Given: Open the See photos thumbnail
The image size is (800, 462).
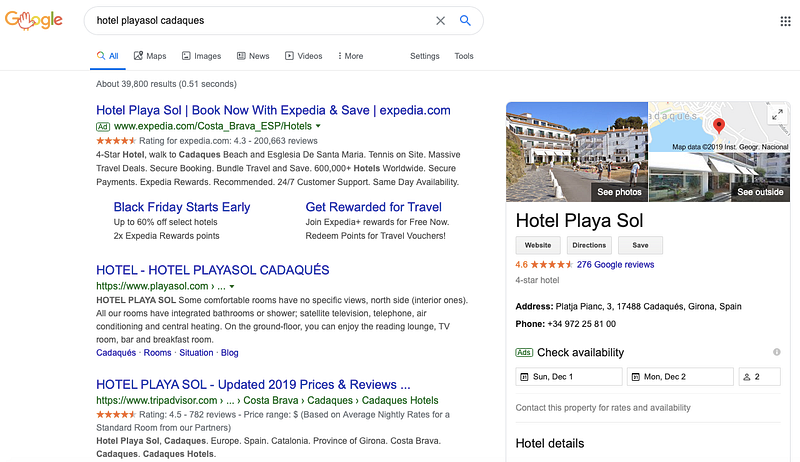Looking at the screenshot, I should click(577, 152).
